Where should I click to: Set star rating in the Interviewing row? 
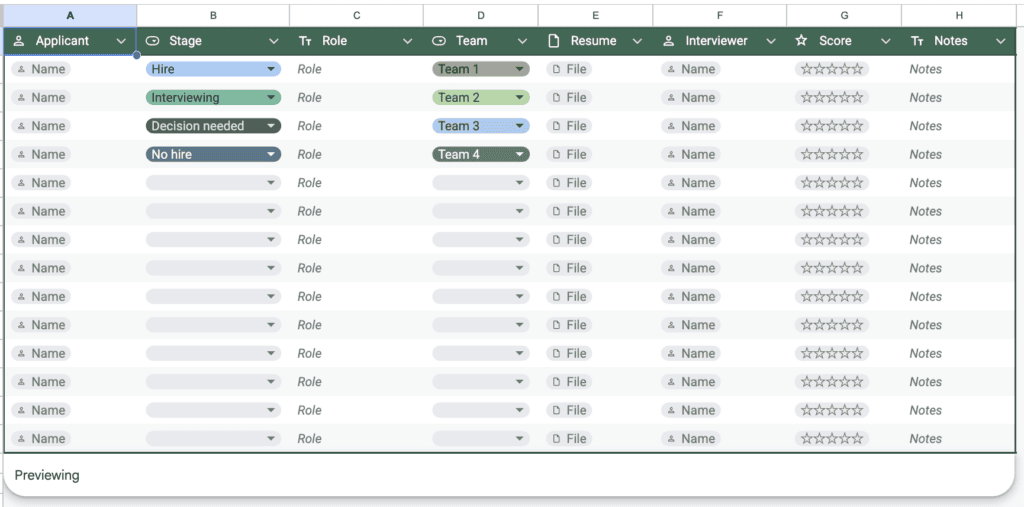(831, 97)
